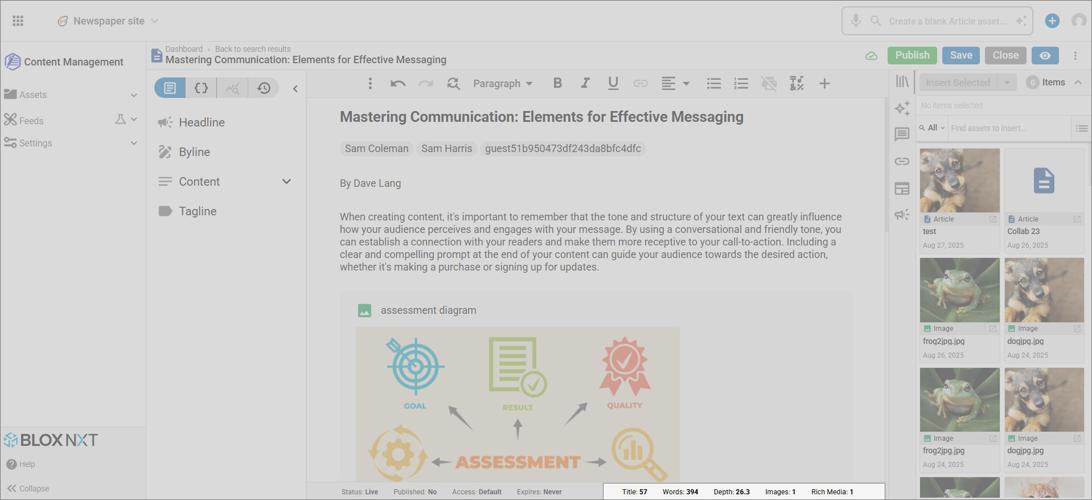Toggle bold formatting
This screenshot has width=1092, height=500.
click(x=557, y=84)
